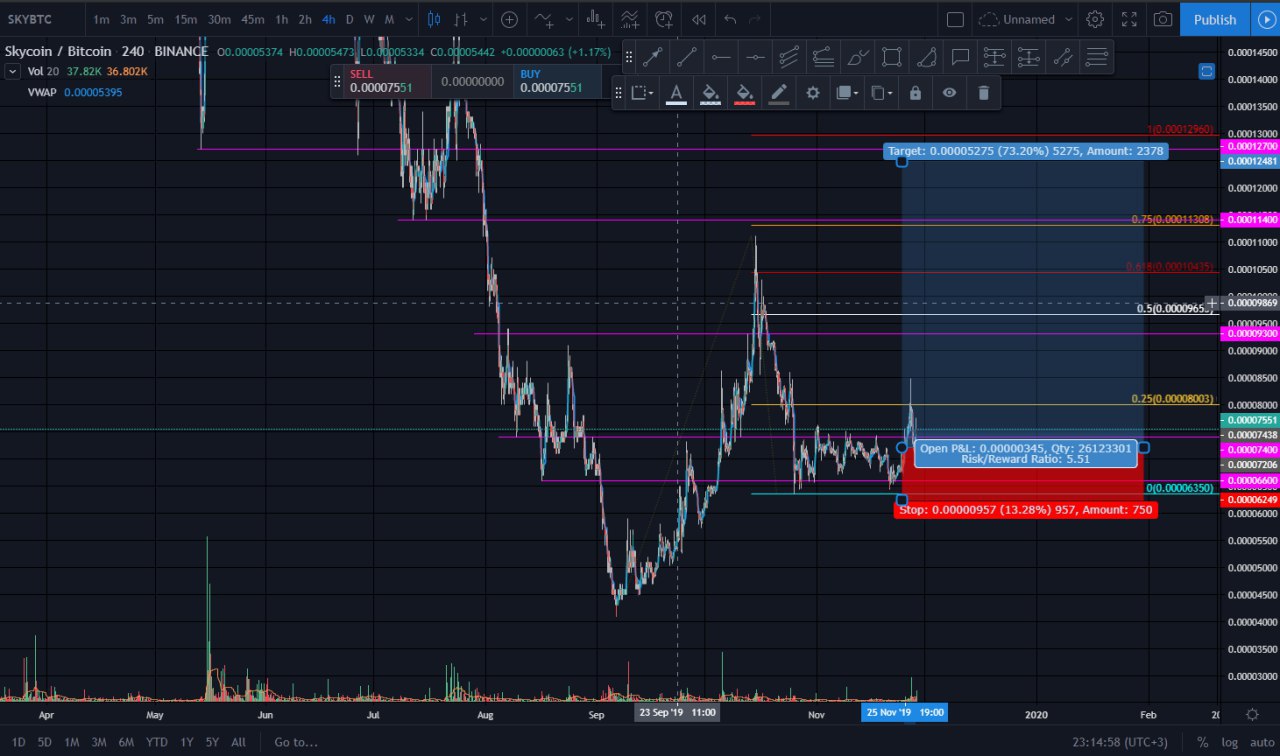Open the Compare or Add Symbol icon
1280x756 pixels.
click(x=509, y=19)
